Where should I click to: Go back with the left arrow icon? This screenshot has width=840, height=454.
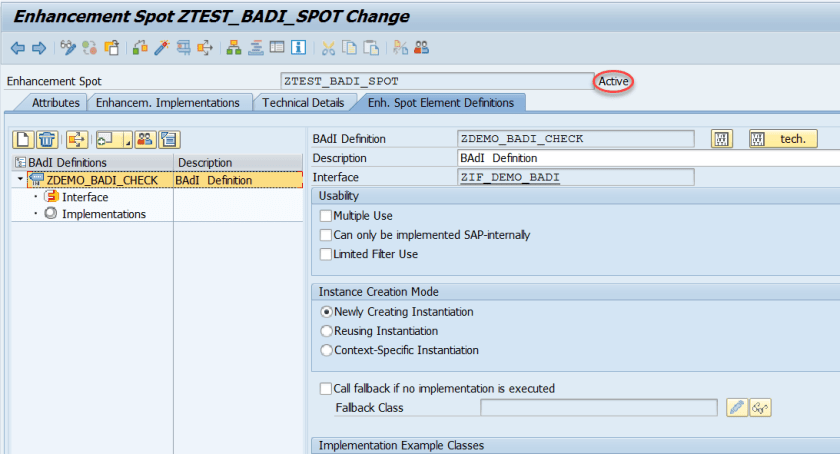click(x=18, y=48)
